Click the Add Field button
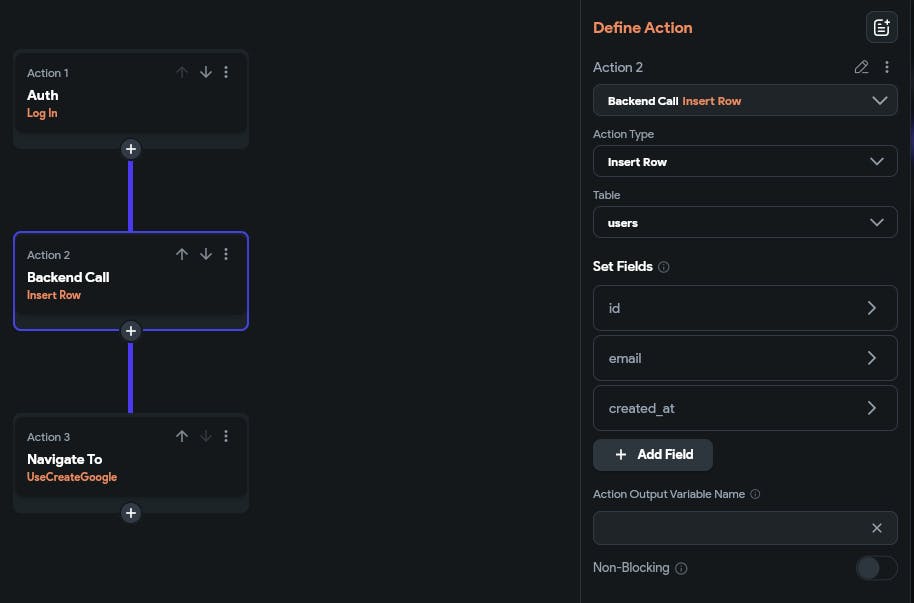This screenshot has width=914, height=603. click(x=653, y=454)
